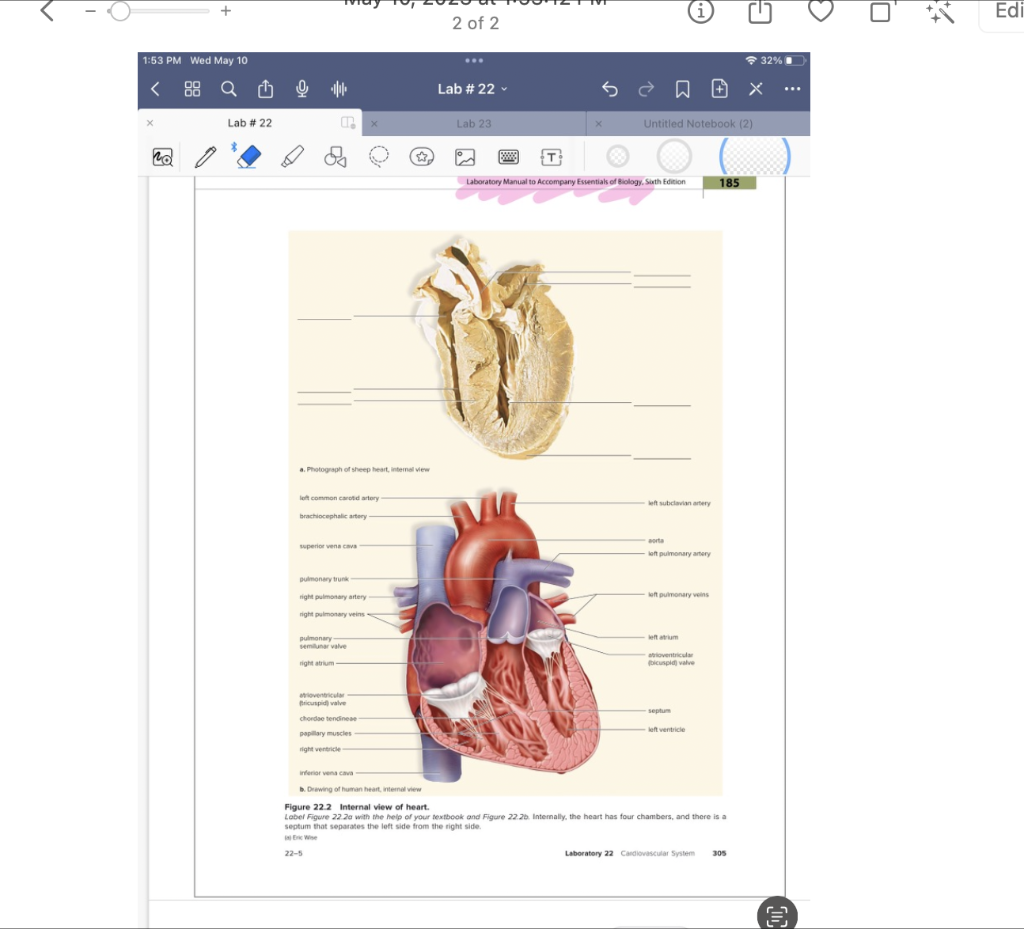Open the Lasso selection tool
Viewport: 1024px width, 929px height.
point(378,157)
